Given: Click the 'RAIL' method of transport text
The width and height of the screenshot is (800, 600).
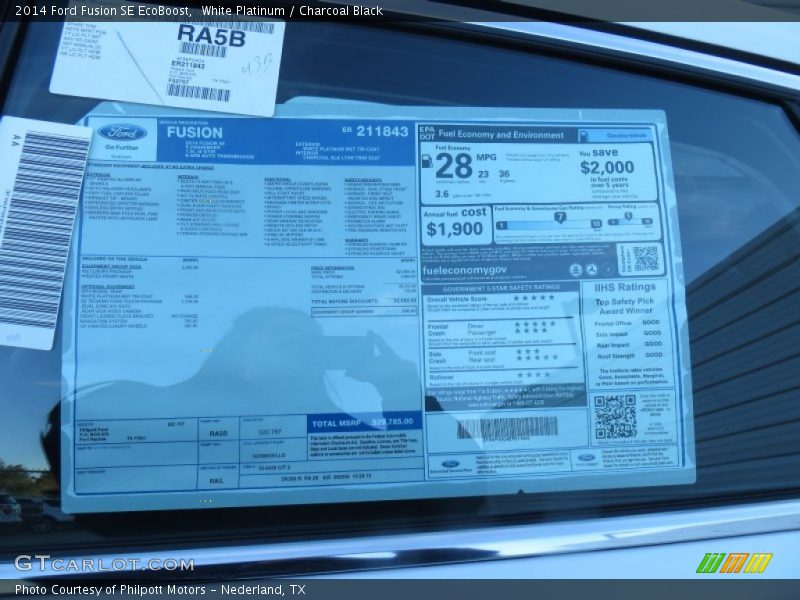Looking at the screenshot, I should [x=216, y=481].
